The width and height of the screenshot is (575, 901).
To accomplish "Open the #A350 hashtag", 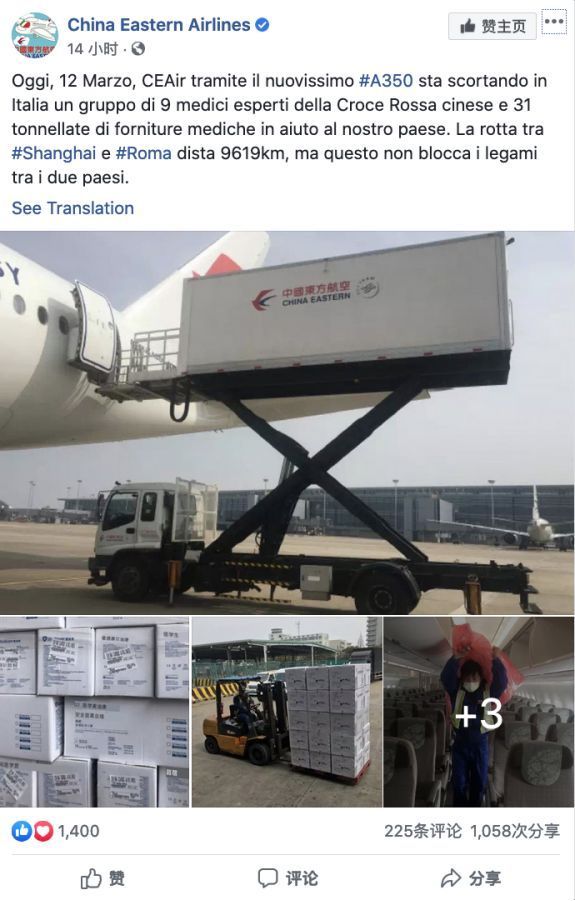I will [x=386, y=80].
